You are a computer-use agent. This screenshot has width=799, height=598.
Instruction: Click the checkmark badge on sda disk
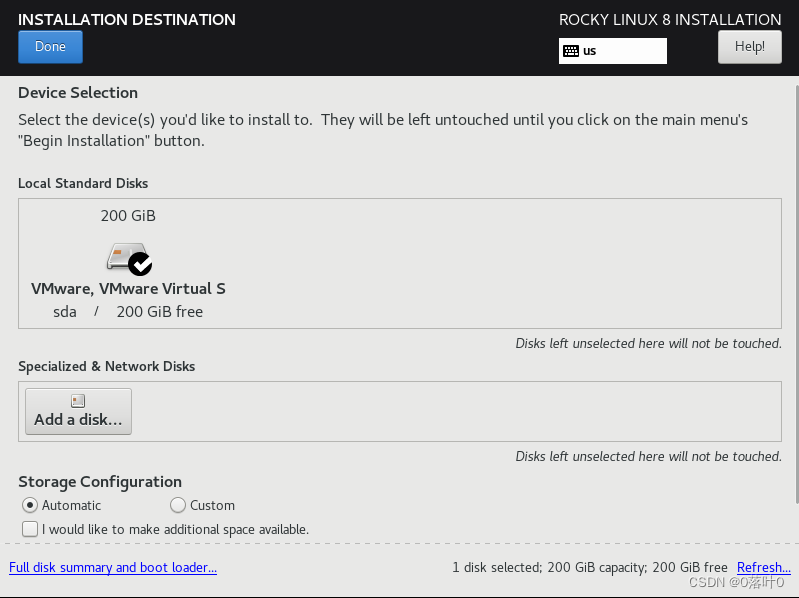140,264
